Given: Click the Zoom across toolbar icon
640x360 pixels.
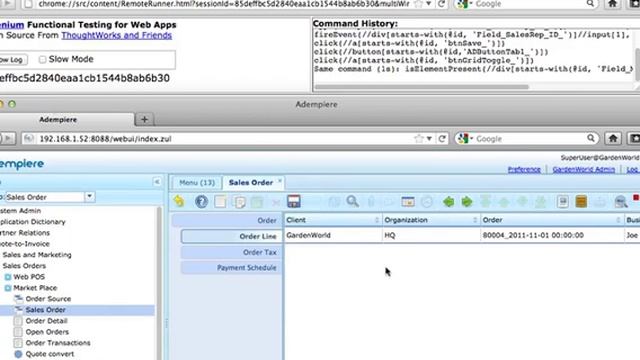Looking at the screenshot, I should point(621,202).
